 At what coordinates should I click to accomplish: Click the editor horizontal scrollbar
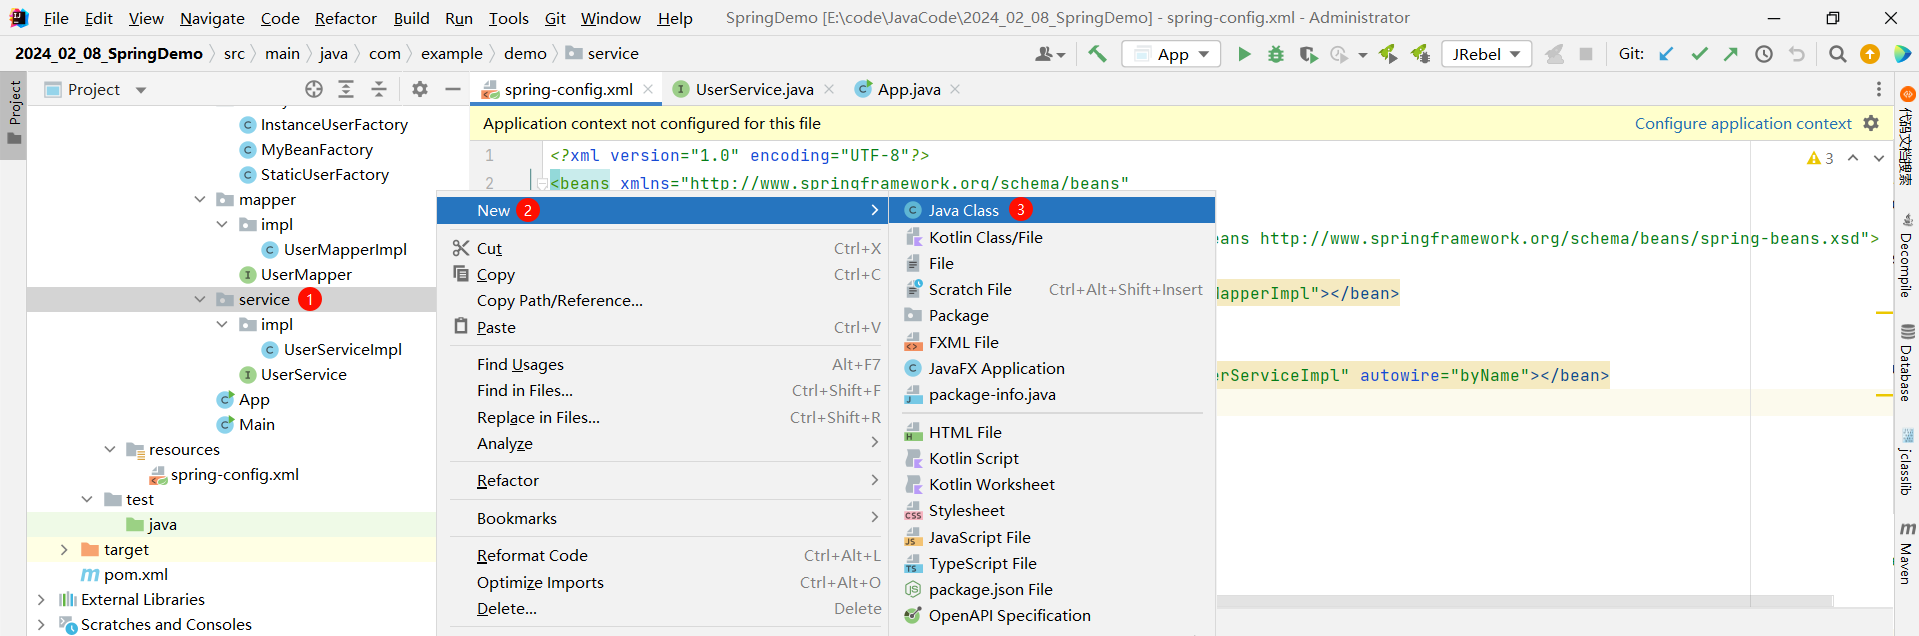(1525, 601)
